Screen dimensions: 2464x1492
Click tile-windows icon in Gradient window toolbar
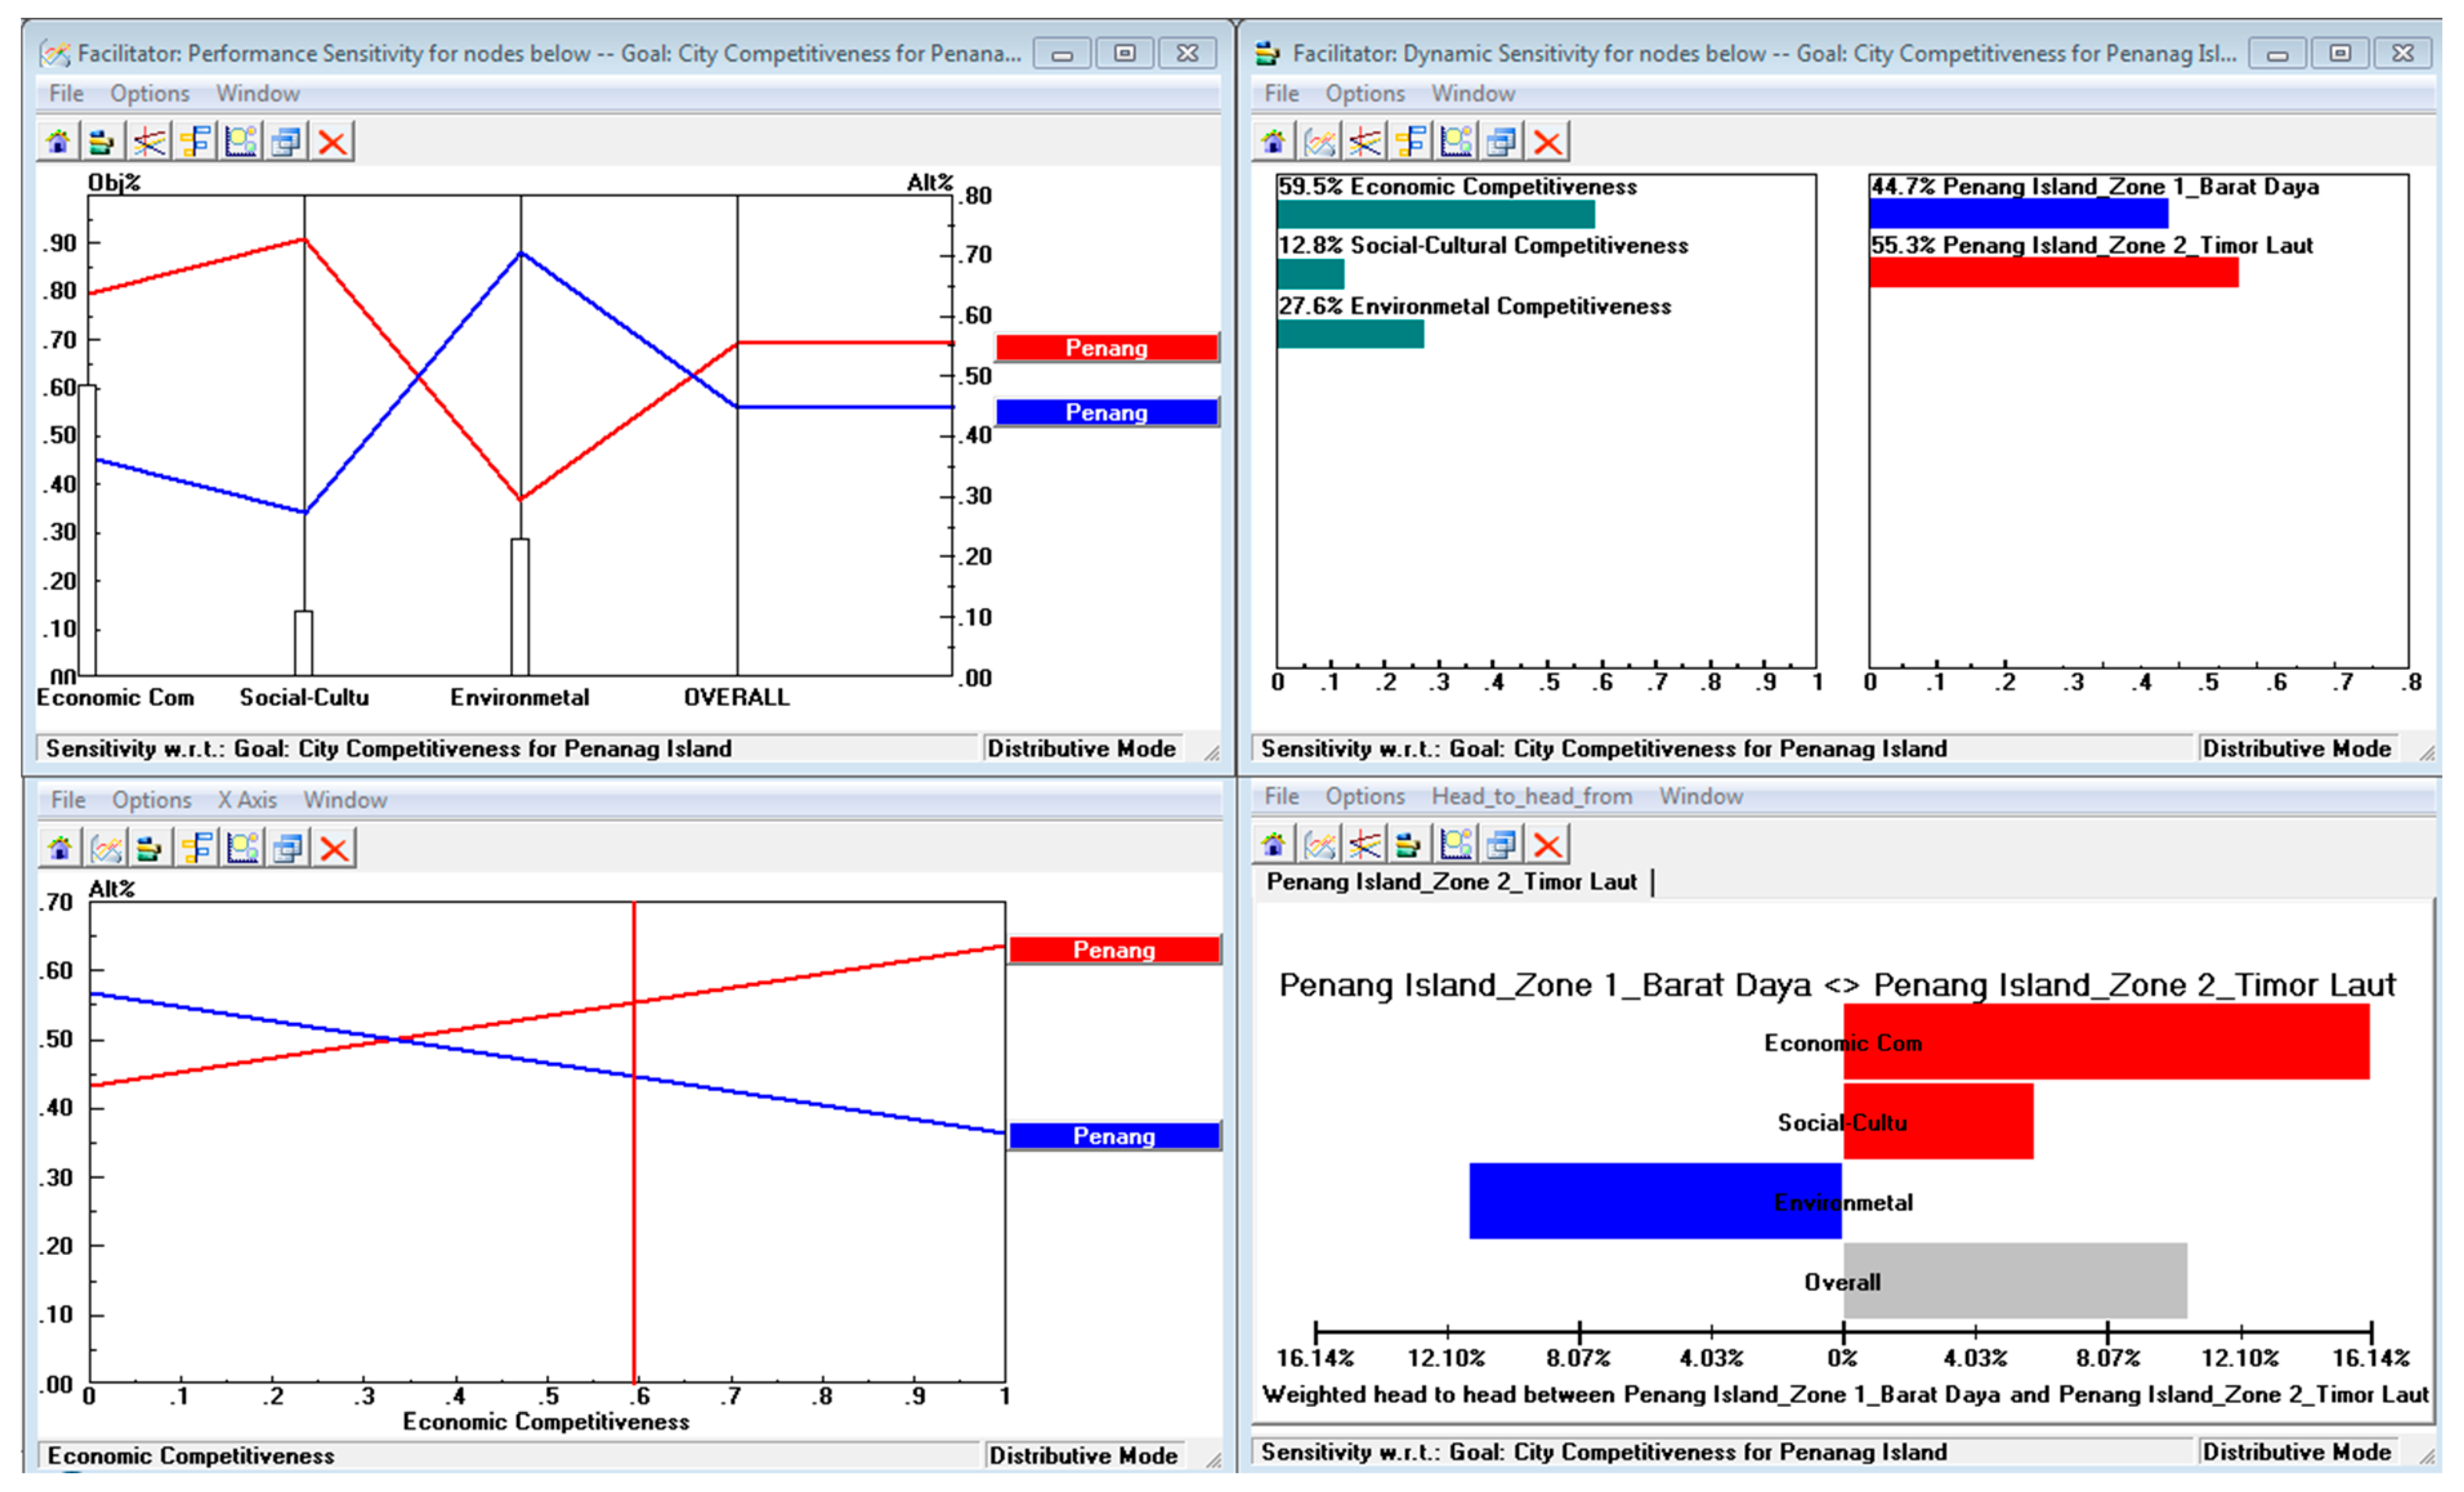[288, 848]
